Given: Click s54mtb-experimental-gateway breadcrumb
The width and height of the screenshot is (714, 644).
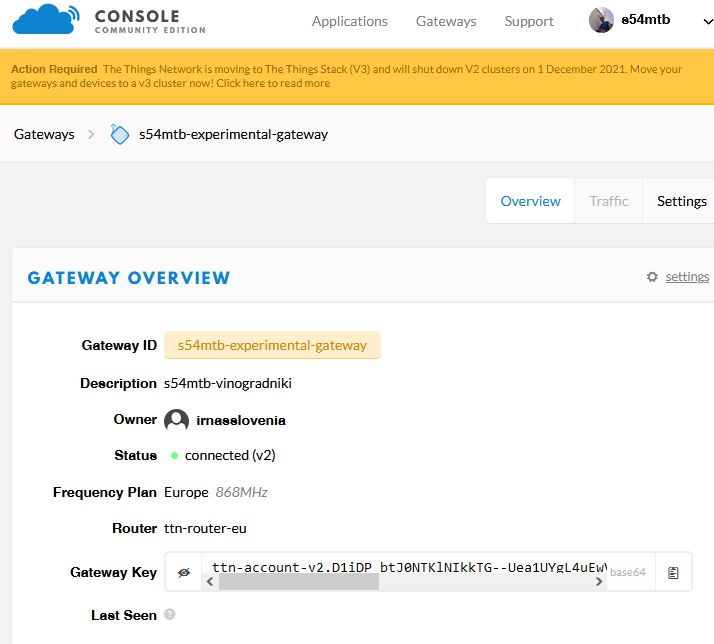Looking at the screenshot, I should [x=233, y=134].
